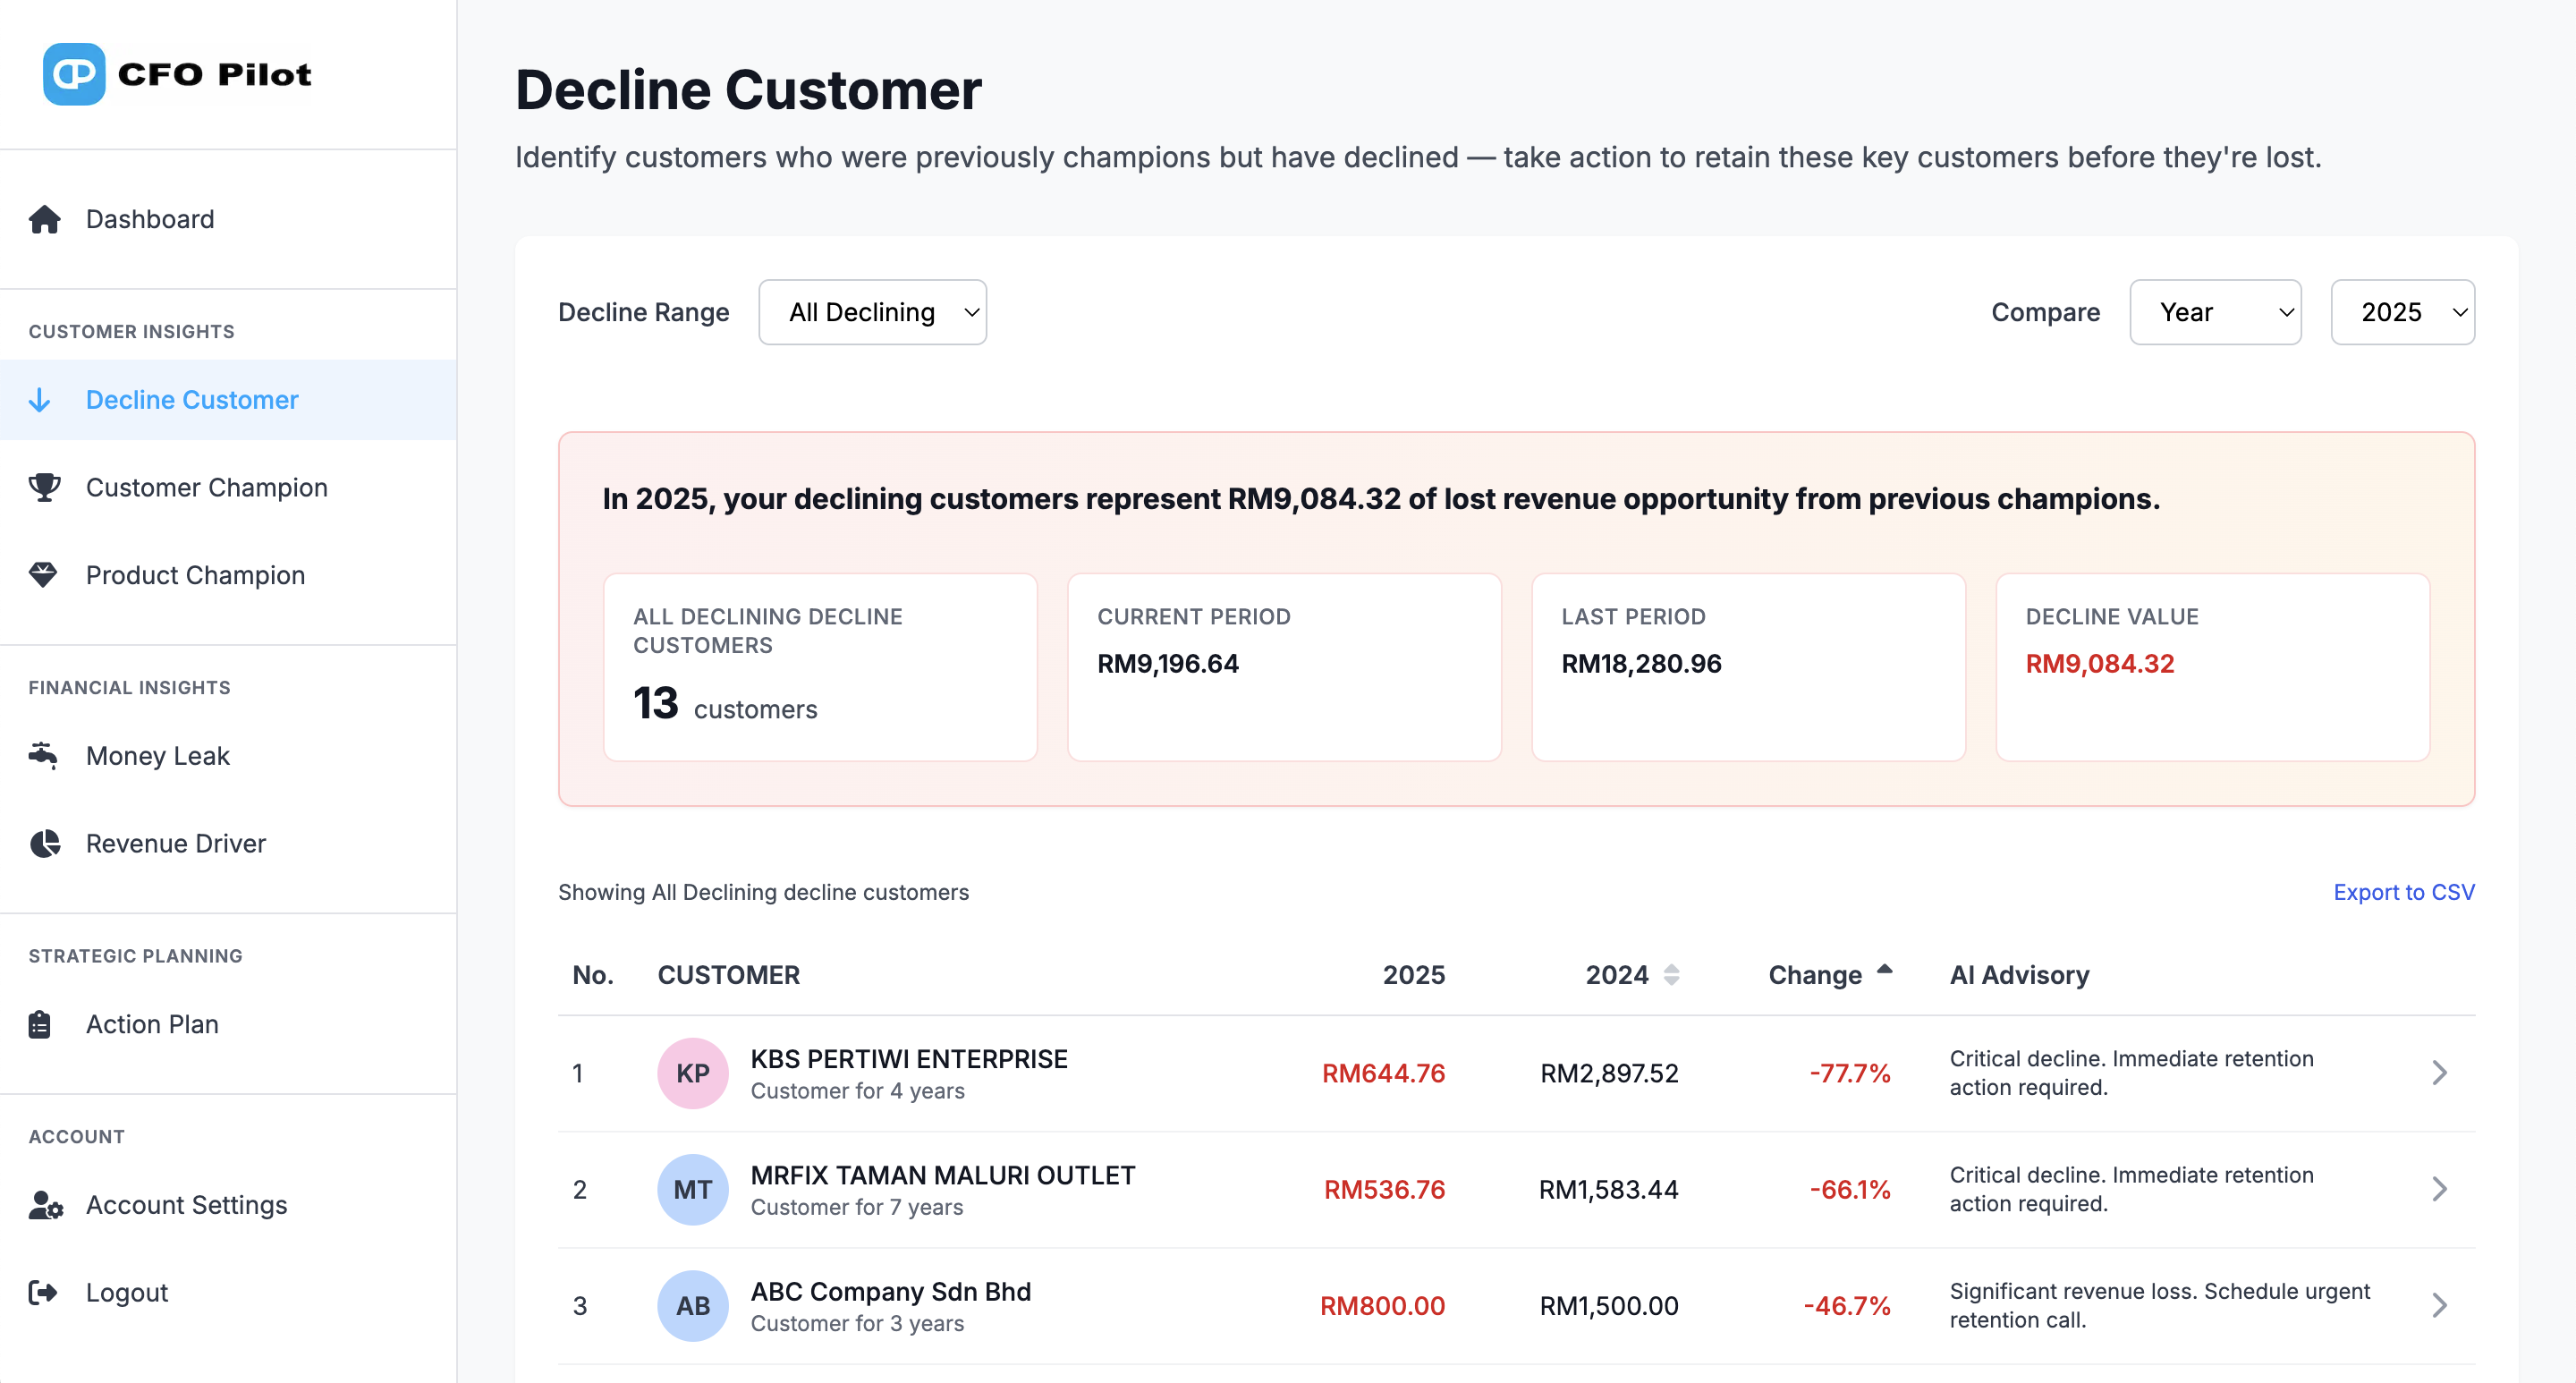Open the Decline Range dropdown

[x=872, y=312]
